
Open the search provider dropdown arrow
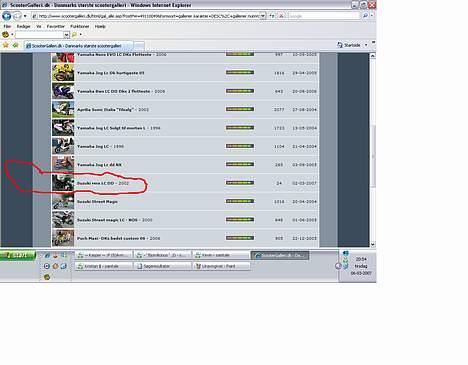pos(372,16)
